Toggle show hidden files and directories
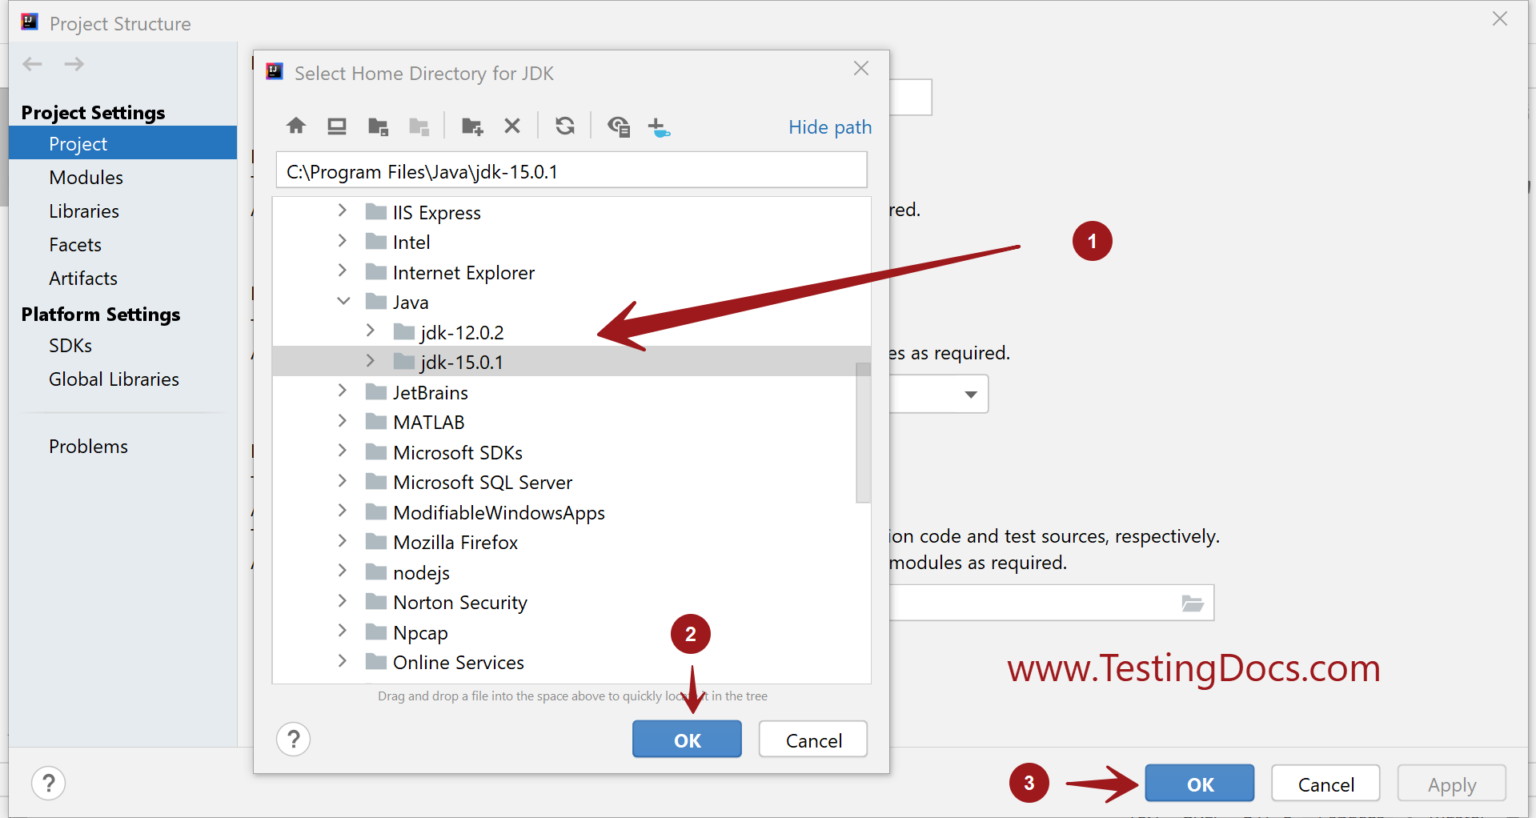1536x818 pixels. click(618, 126)
